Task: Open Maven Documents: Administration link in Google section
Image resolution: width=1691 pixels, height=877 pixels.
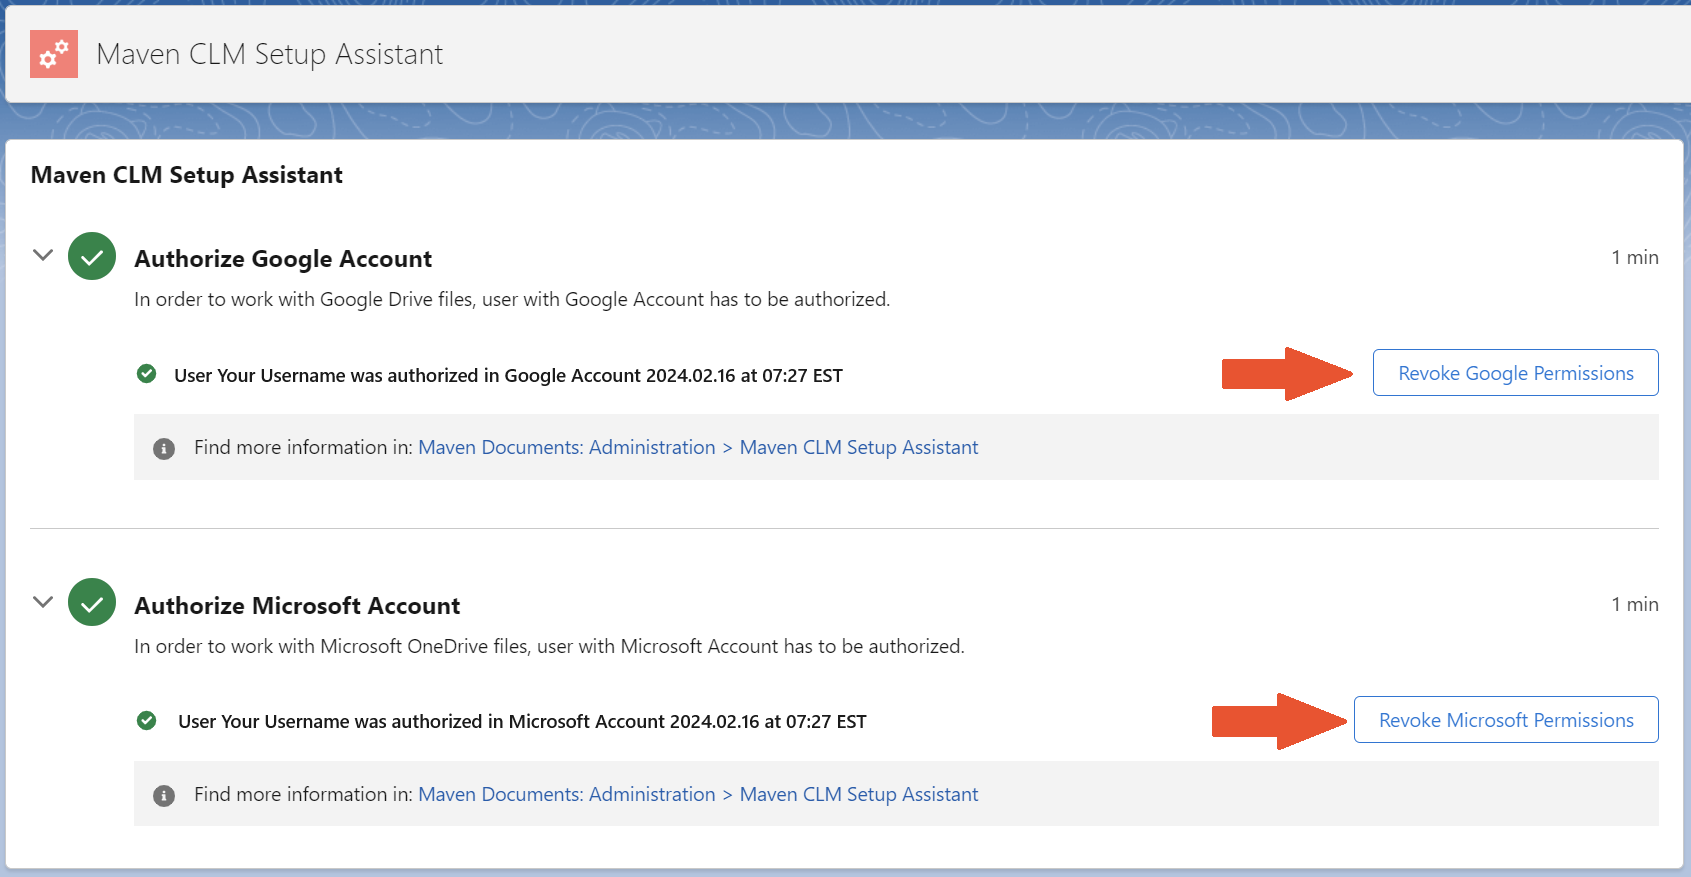Action: (x=567, y=447)
